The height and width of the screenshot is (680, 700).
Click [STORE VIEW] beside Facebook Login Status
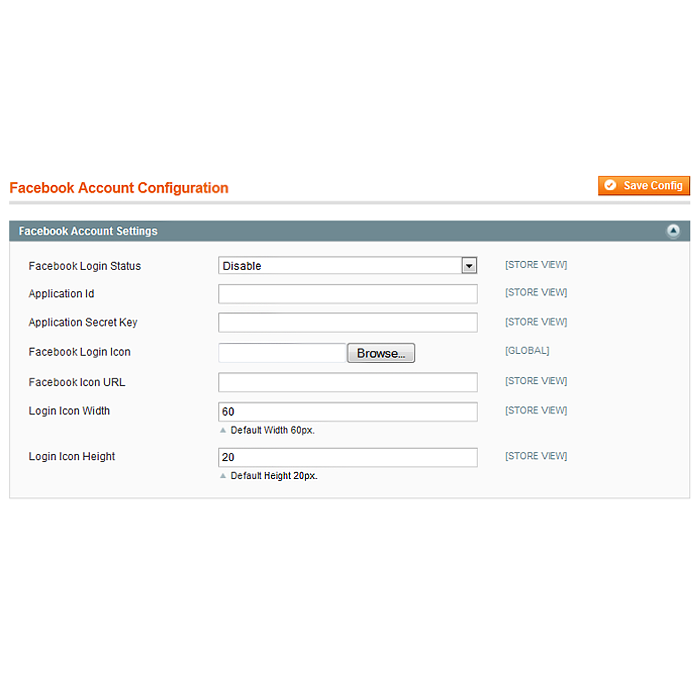(536, 265)
